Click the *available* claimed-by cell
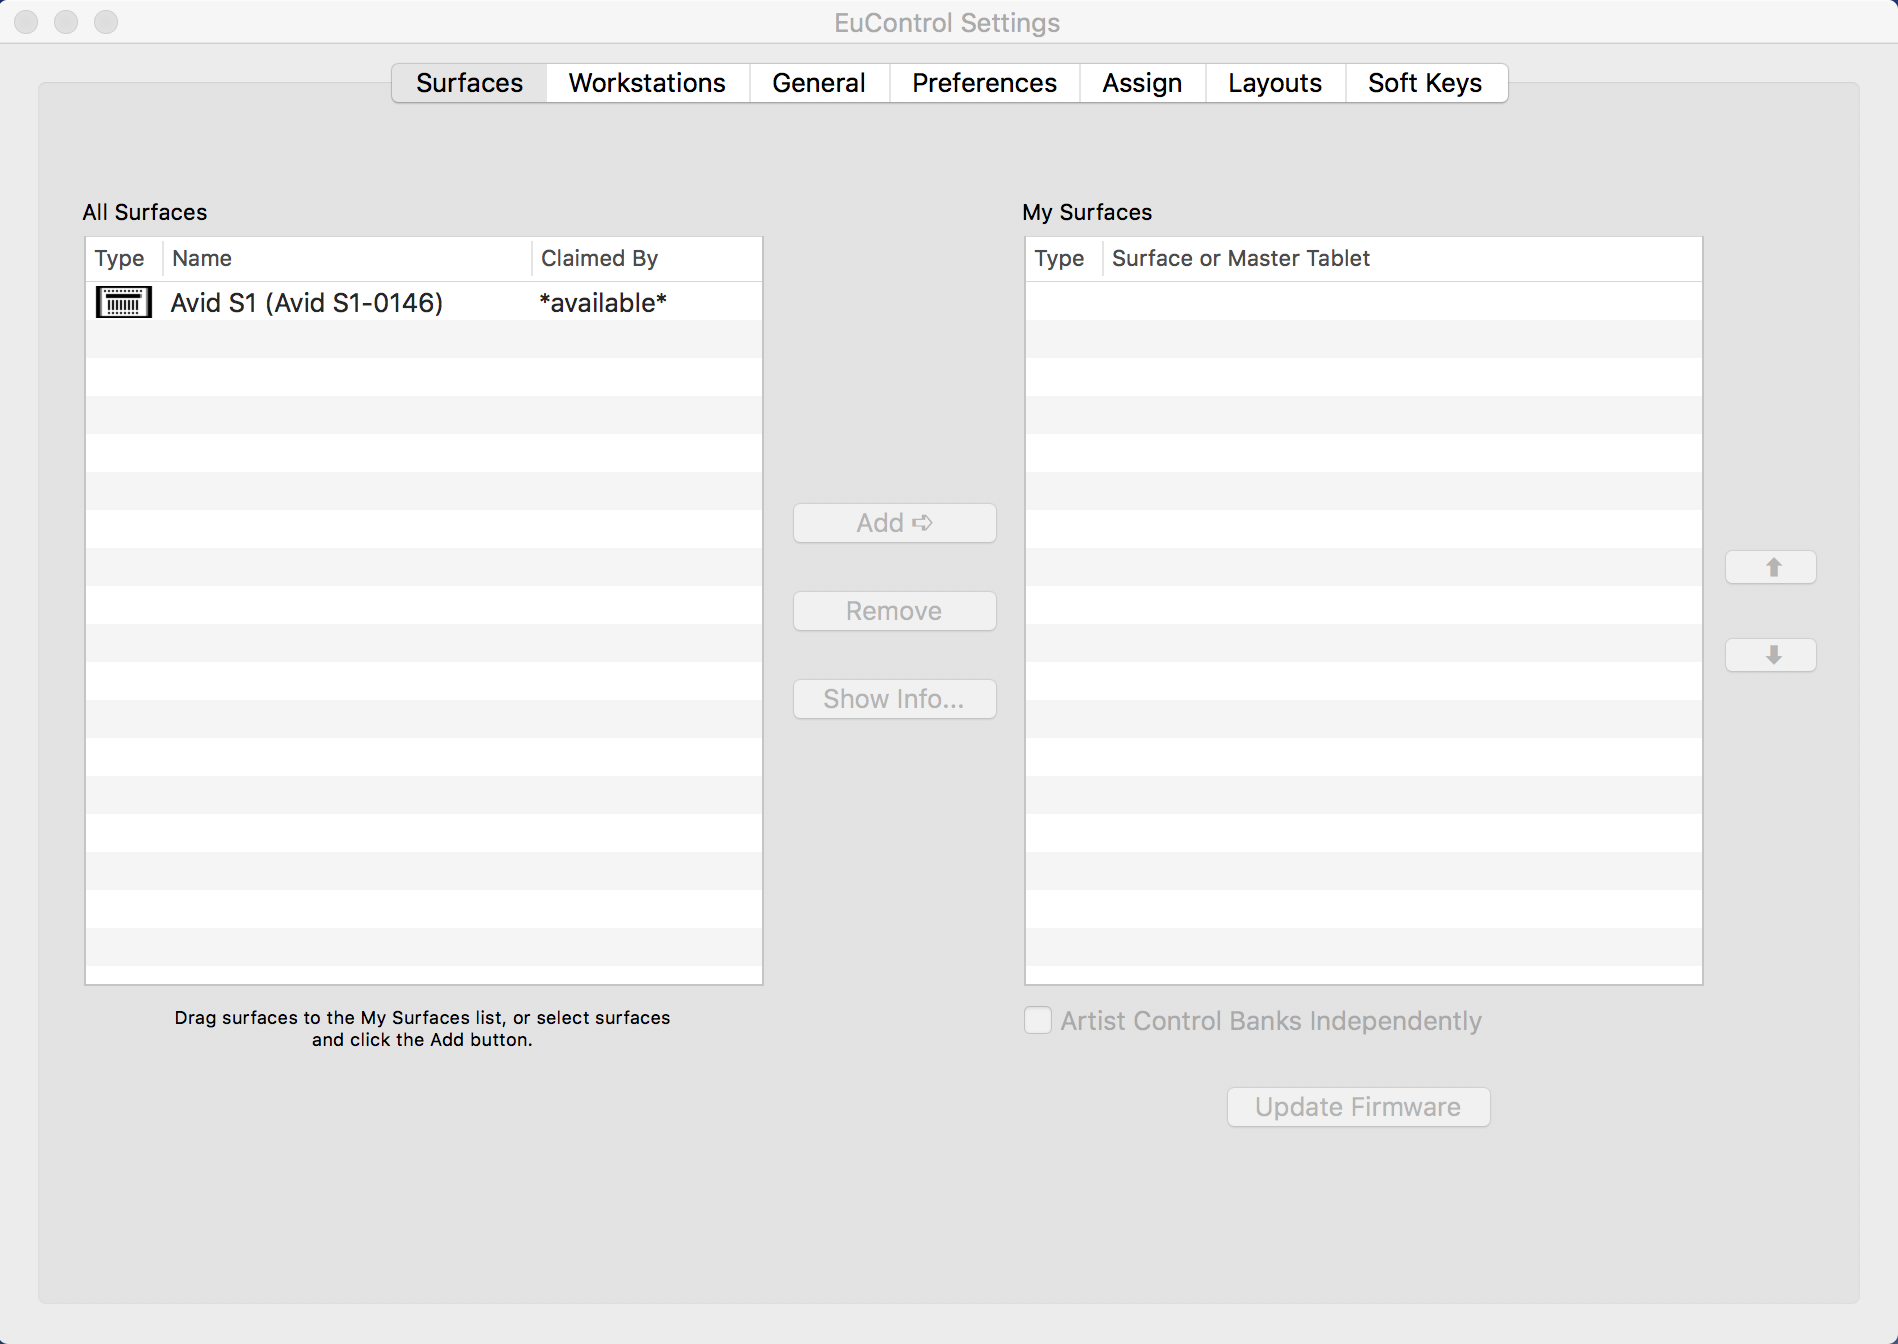 (x=603, y=302)
